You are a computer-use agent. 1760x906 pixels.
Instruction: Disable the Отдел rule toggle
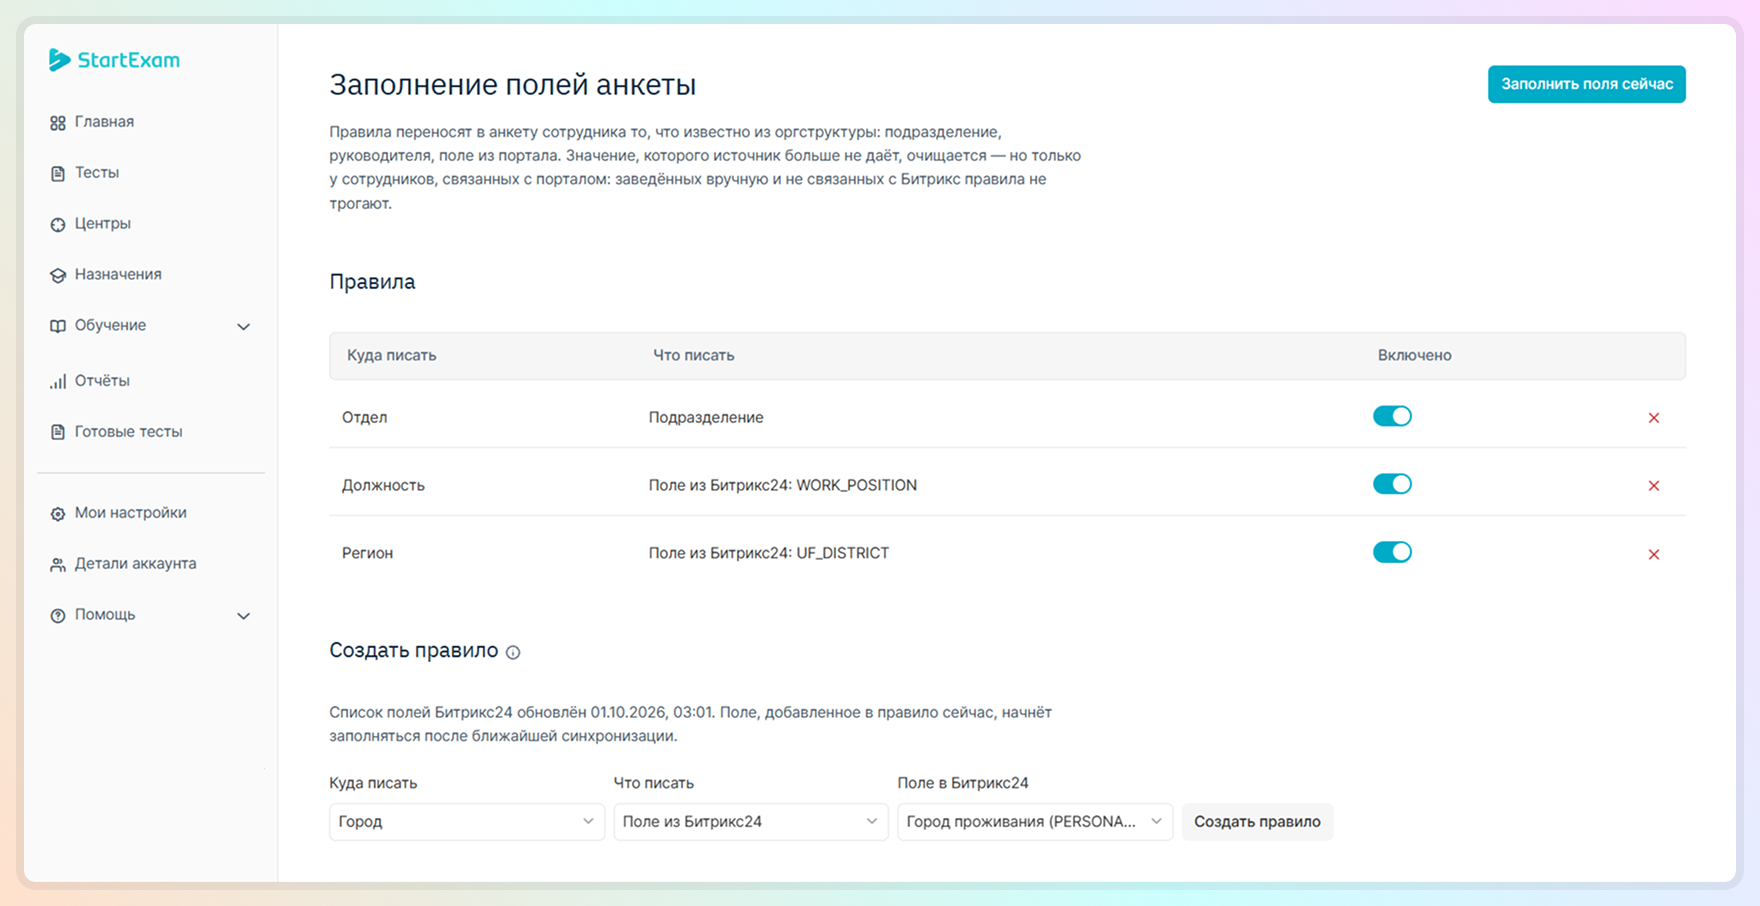click(1392, 416)
